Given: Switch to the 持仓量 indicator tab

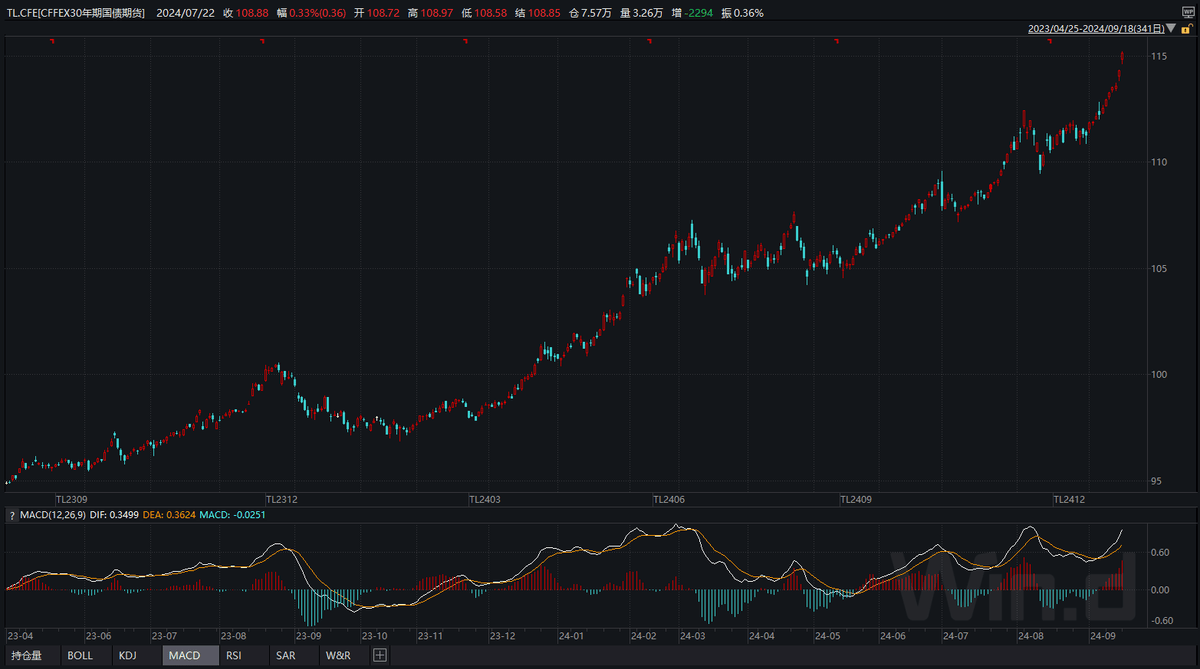Looking at the screenshot, I should point(27,656).
